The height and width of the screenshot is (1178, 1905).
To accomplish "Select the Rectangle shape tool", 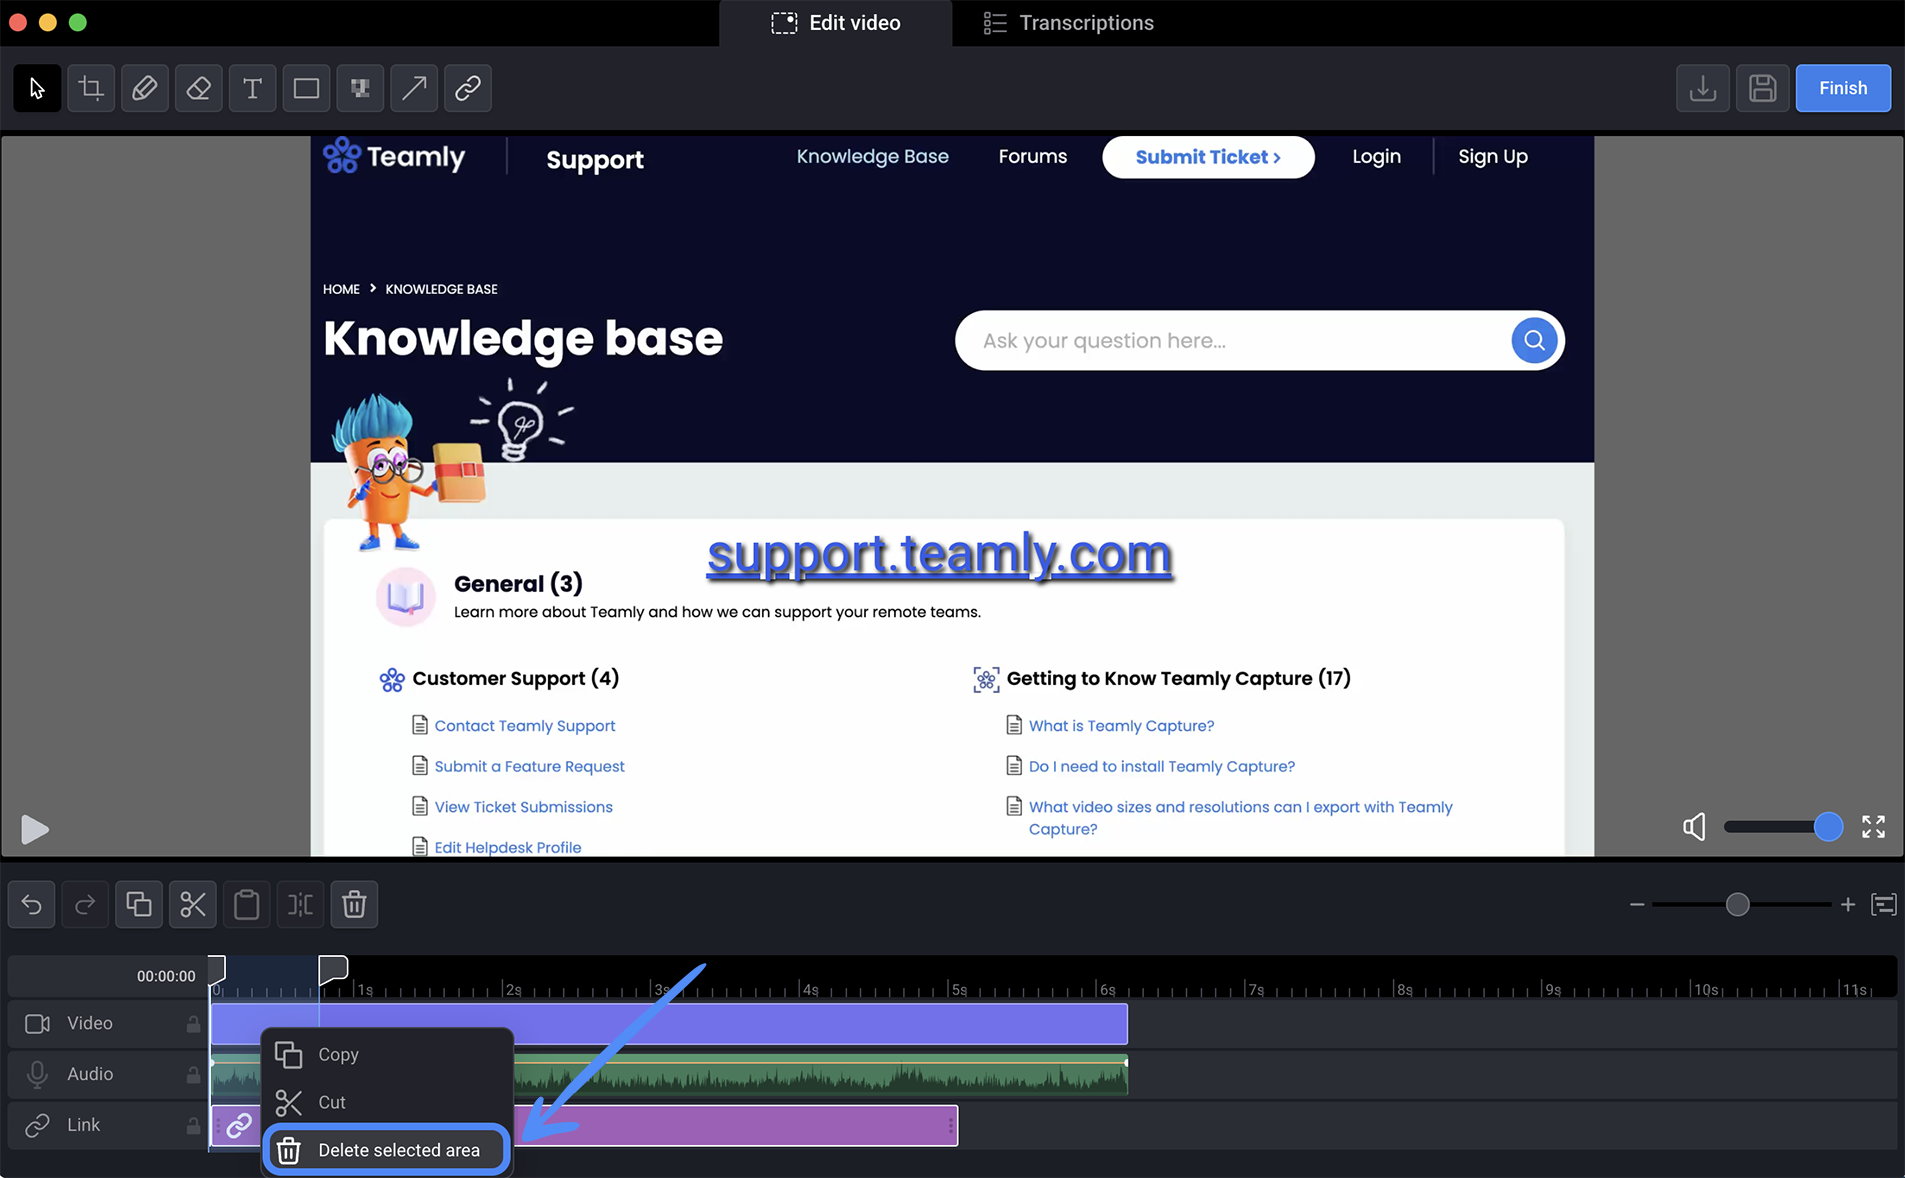I will click(x=307, y=88).
